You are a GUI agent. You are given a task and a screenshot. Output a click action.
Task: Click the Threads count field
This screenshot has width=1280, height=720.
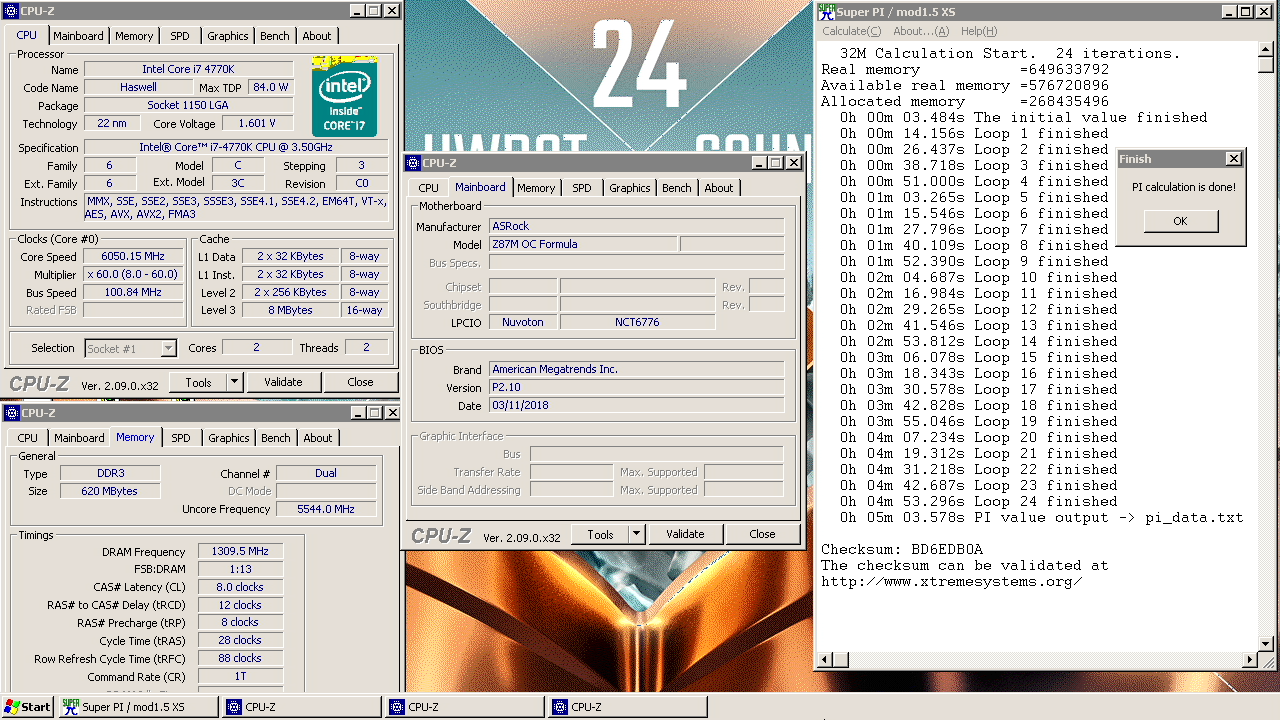point(366,348)
